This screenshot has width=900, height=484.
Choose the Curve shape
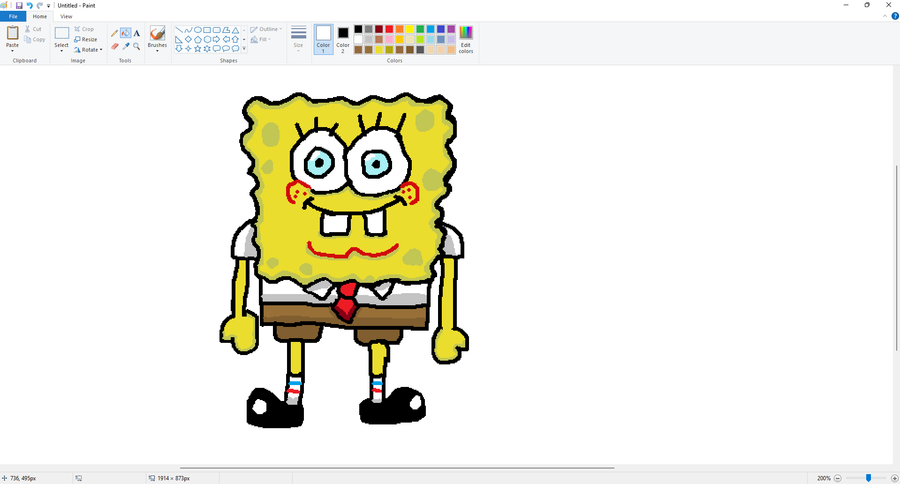tap(188, 30)
